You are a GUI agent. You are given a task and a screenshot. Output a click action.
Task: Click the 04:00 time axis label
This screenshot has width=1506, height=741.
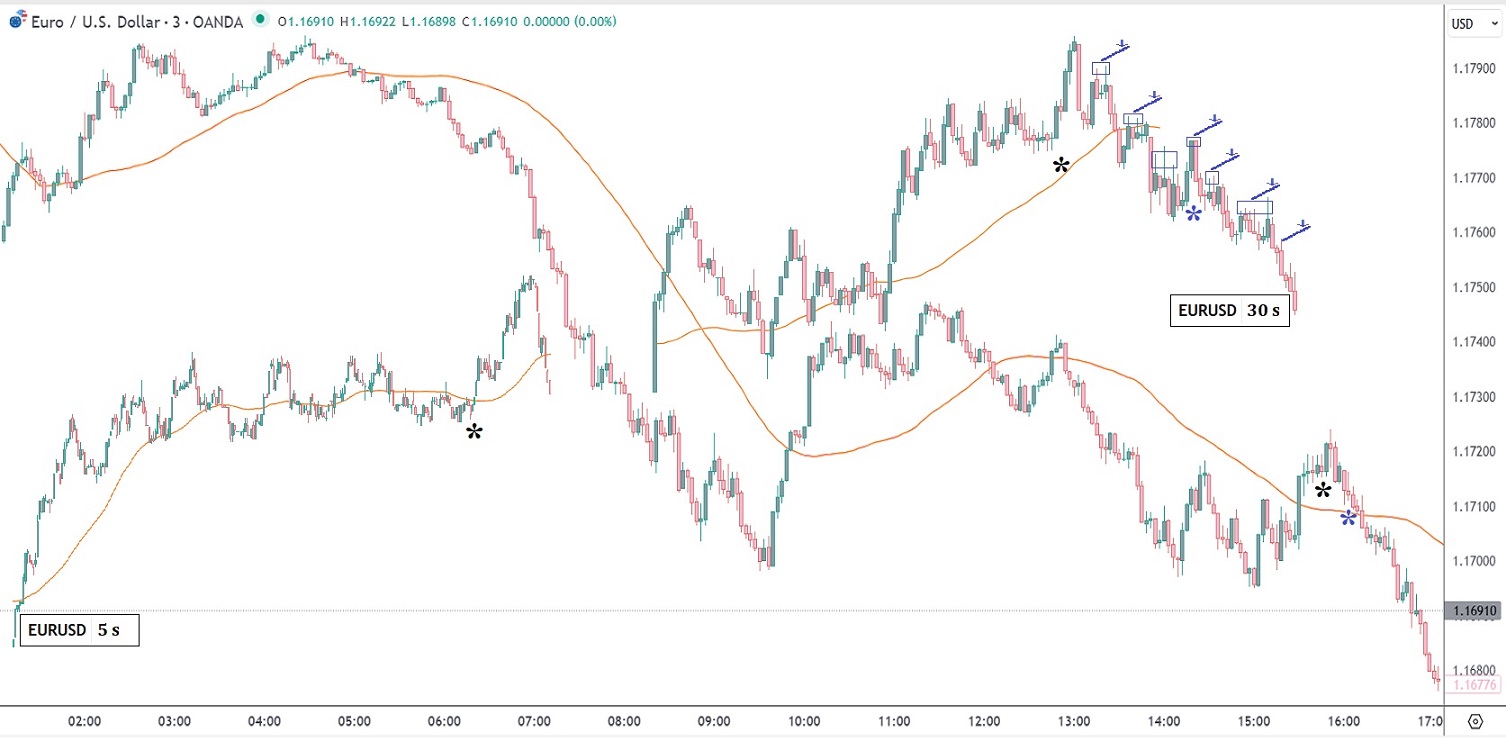264,721
